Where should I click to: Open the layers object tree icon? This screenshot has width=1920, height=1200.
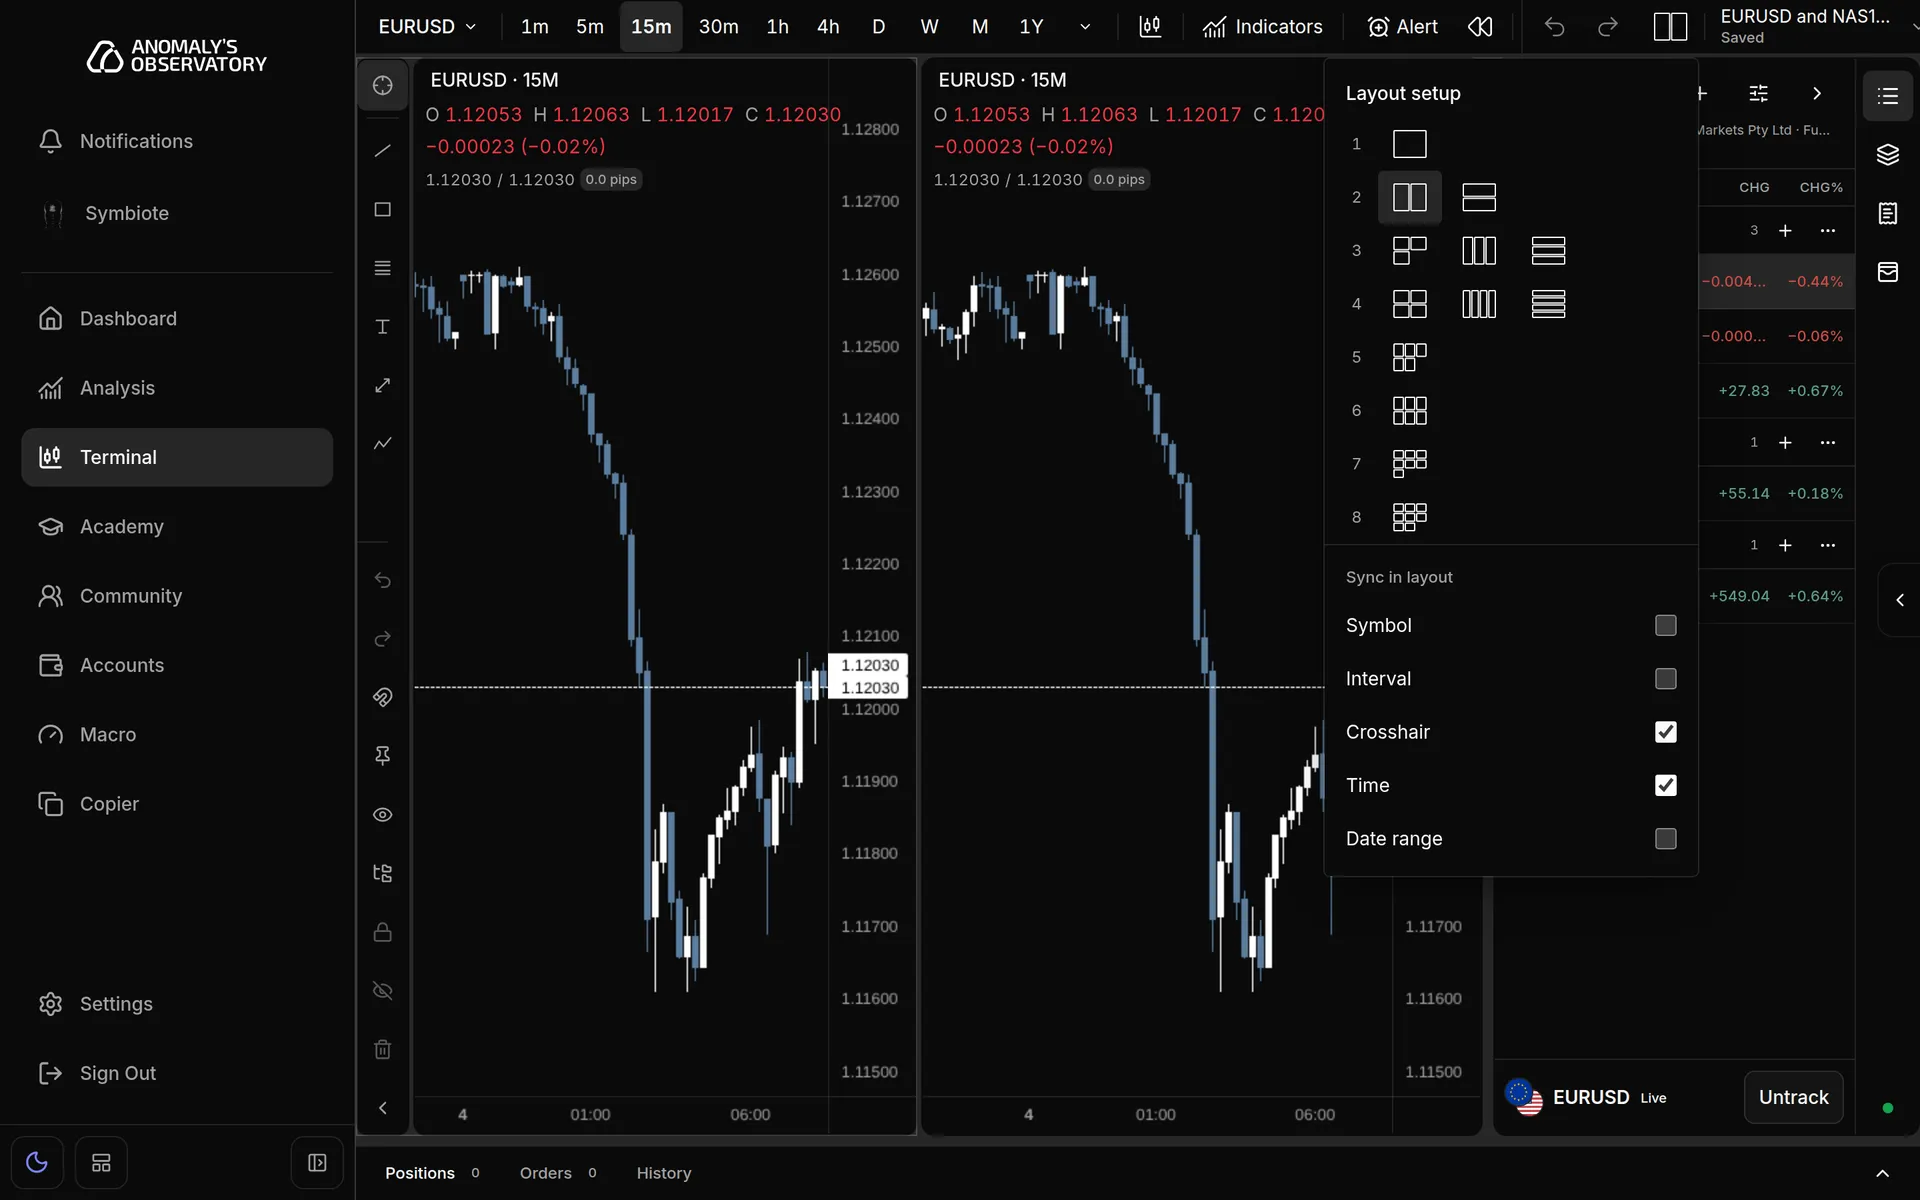(x=1888, y=154)
